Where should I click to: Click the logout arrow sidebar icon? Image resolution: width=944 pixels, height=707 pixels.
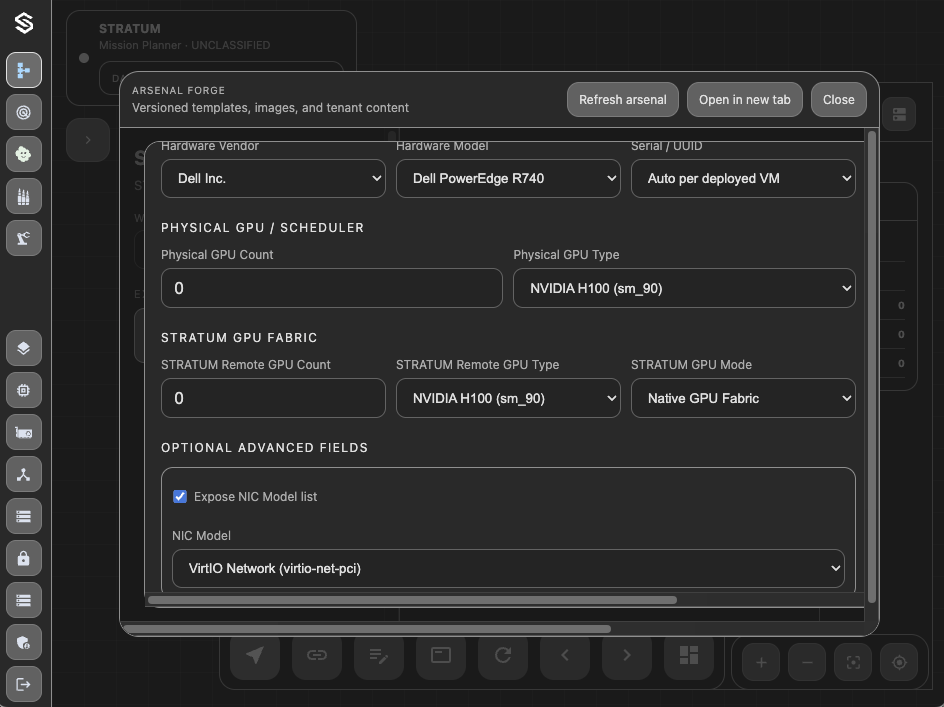[24, 684]
